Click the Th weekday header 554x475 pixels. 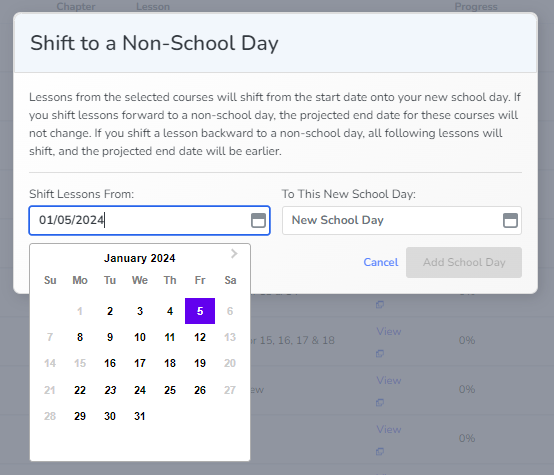coord(170,280)
